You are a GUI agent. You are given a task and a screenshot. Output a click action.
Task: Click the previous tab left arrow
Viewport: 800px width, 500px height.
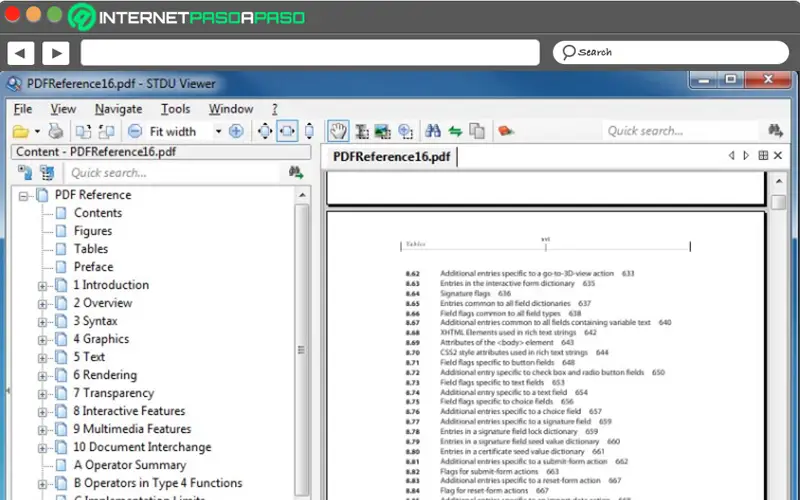[731, 155]
